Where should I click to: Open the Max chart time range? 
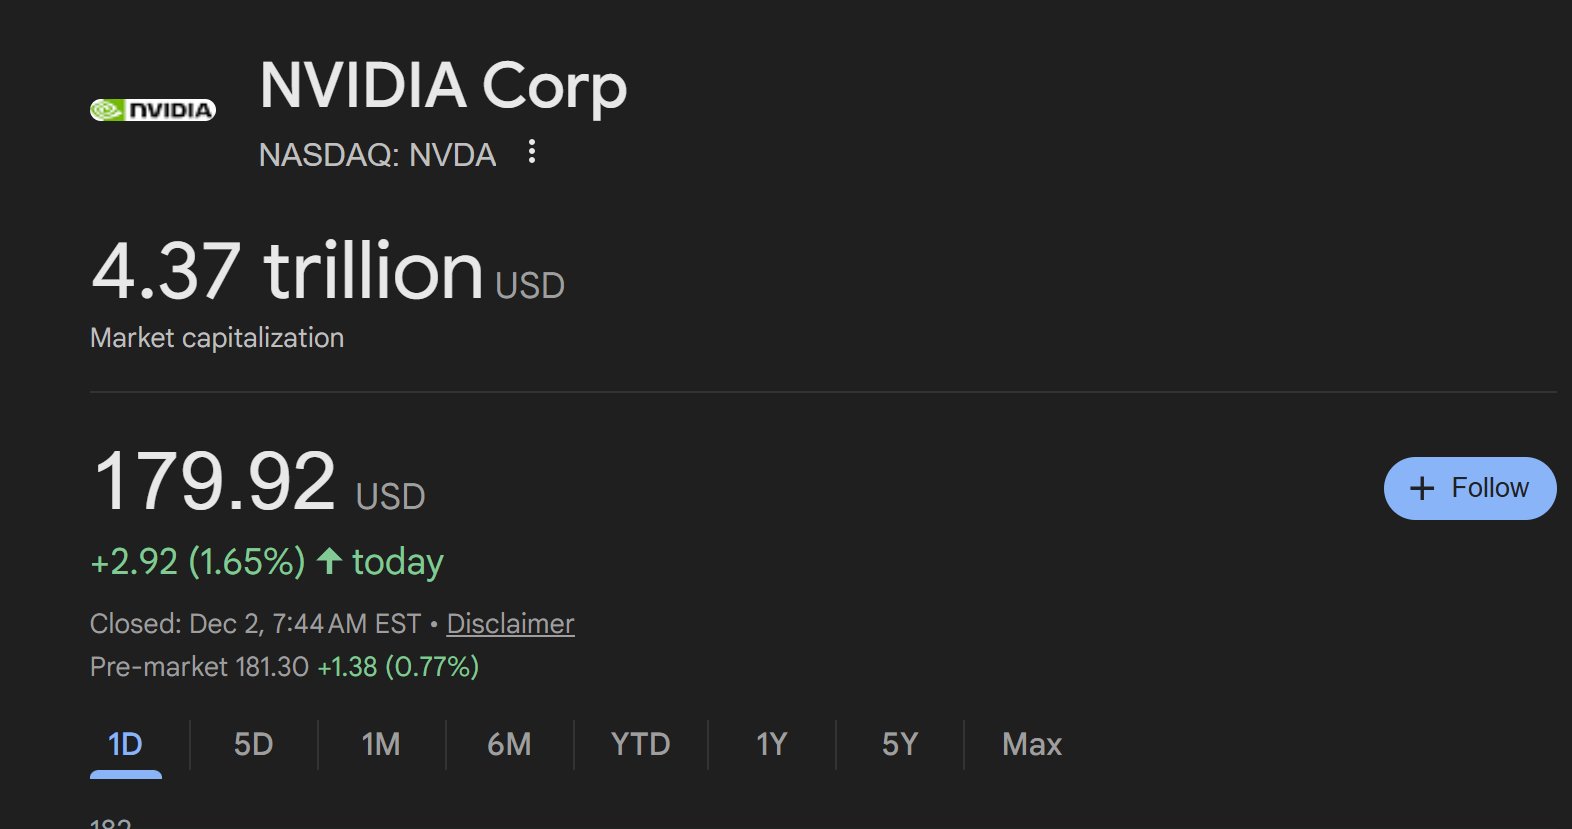pos(1031,744)
